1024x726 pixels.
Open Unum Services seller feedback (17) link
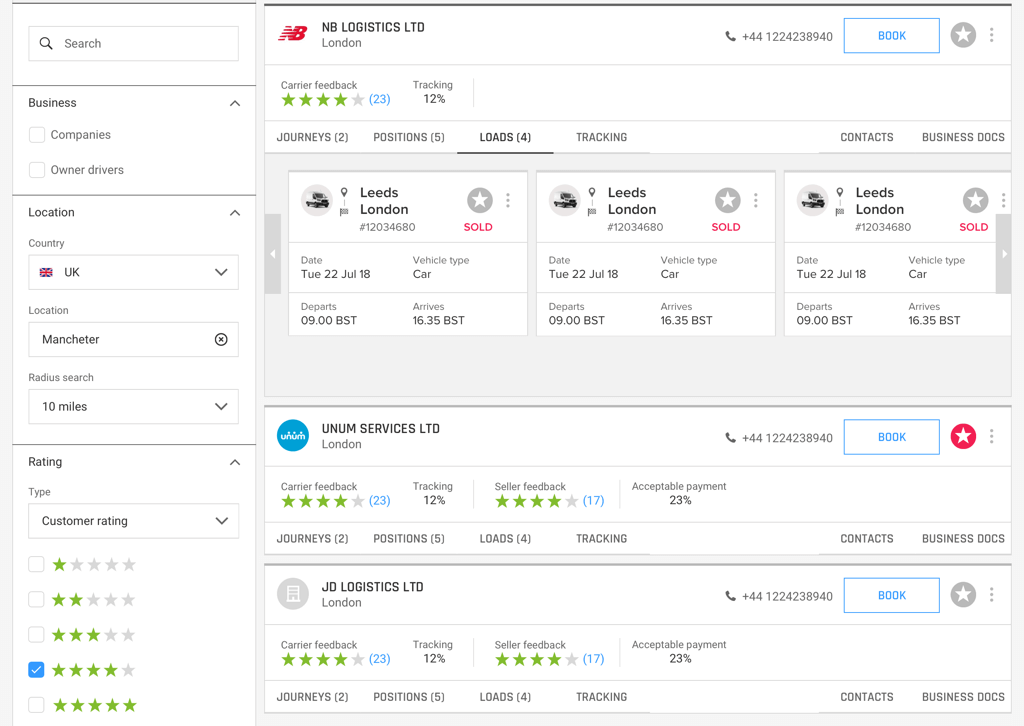594,501
